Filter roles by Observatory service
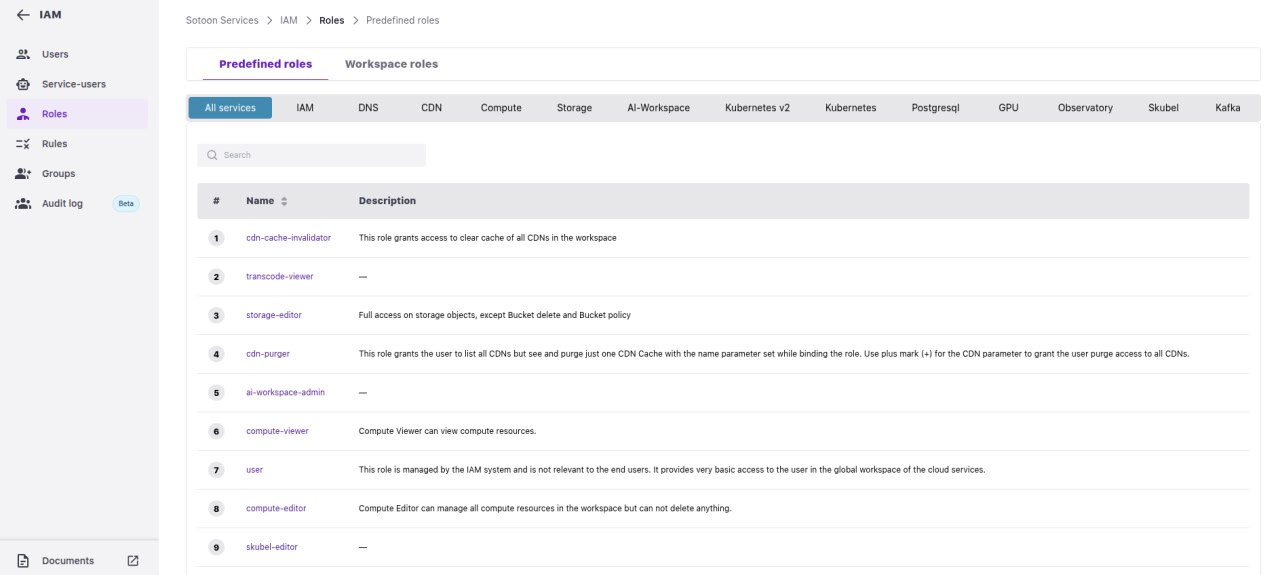 pyautogui.click(x=1085, y=108)
